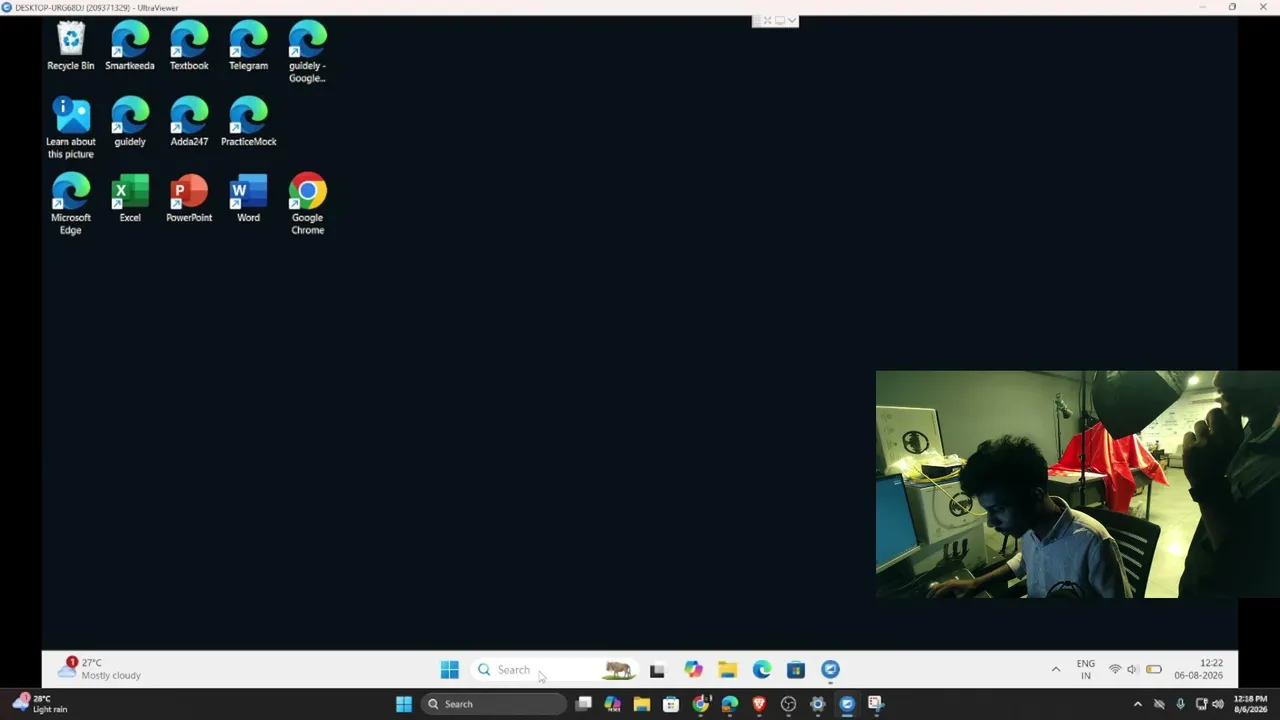Select Learn about this picture icon

70,128
